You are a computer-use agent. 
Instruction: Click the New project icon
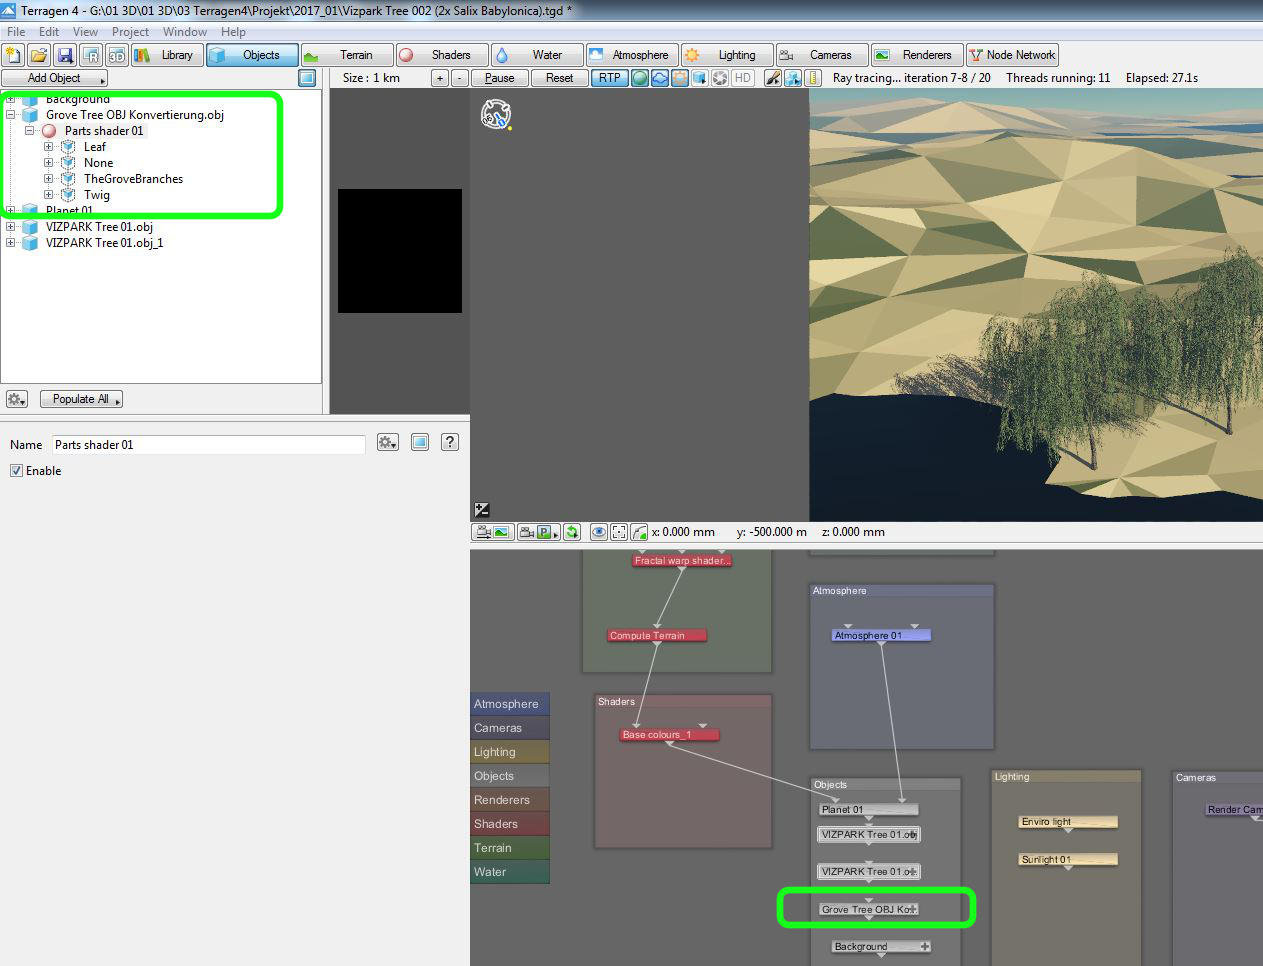[14, 55]
